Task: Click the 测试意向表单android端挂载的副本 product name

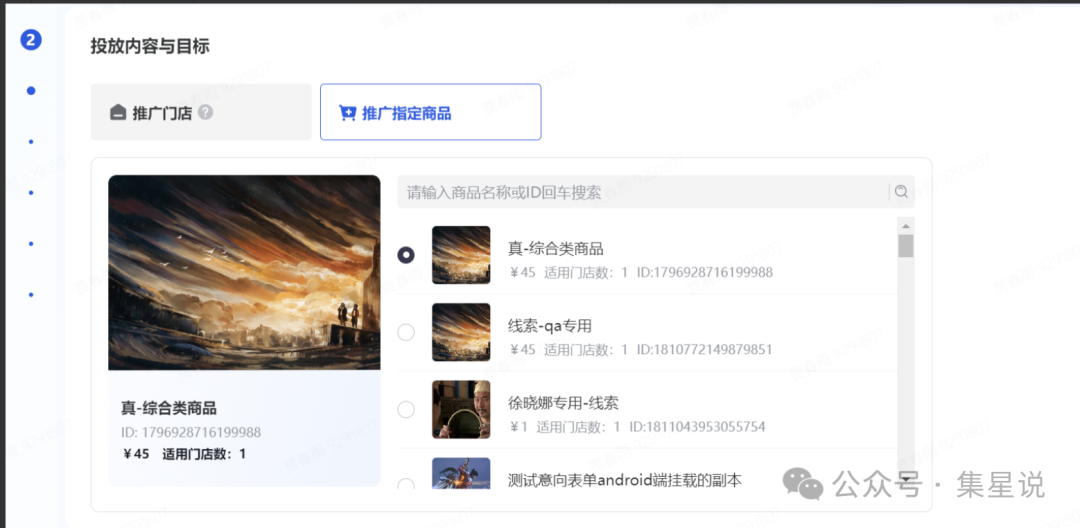Action: [x=625, y=480]
